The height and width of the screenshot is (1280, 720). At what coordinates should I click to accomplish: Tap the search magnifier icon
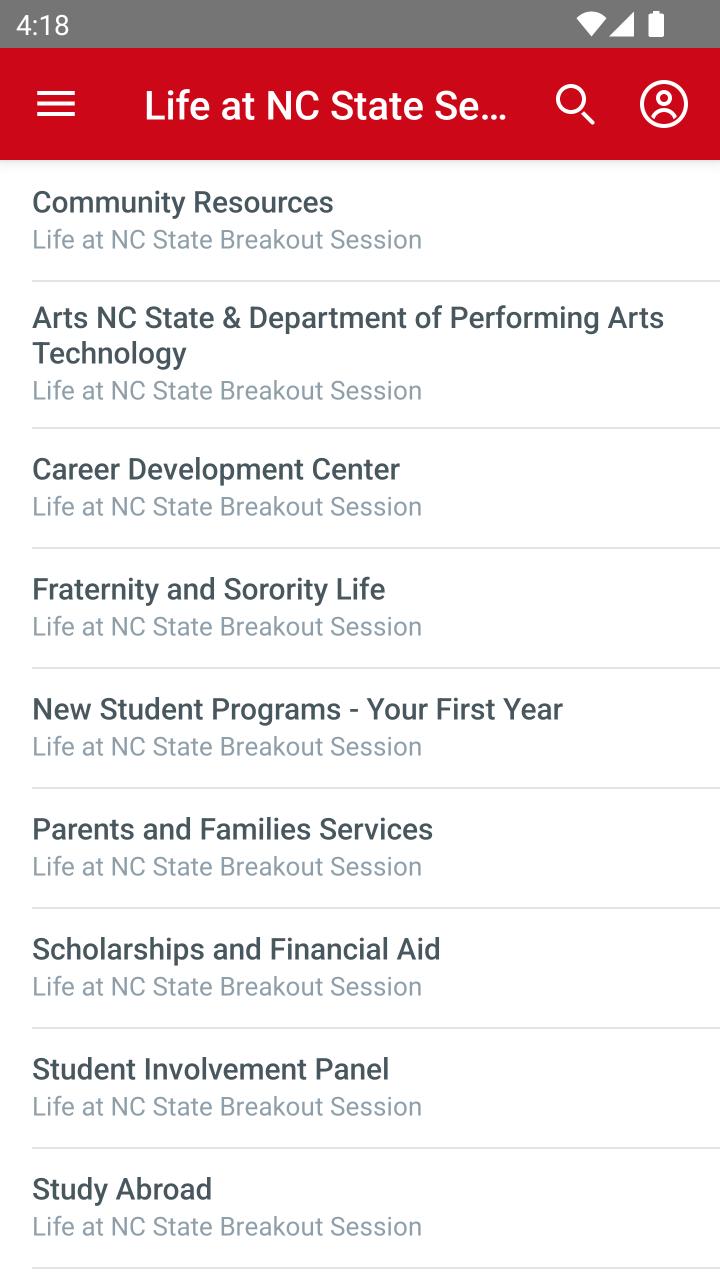coord(575,104)
